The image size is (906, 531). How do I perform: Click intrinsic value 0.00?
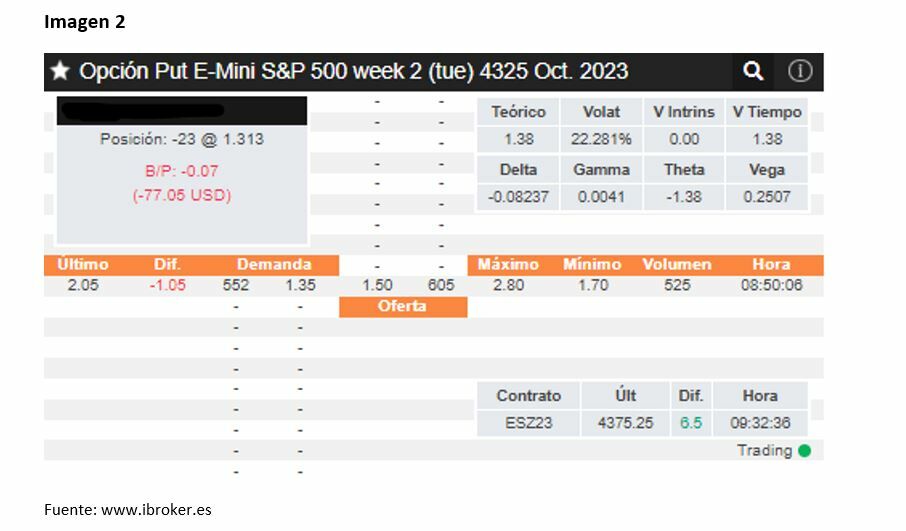pos(684,139)
